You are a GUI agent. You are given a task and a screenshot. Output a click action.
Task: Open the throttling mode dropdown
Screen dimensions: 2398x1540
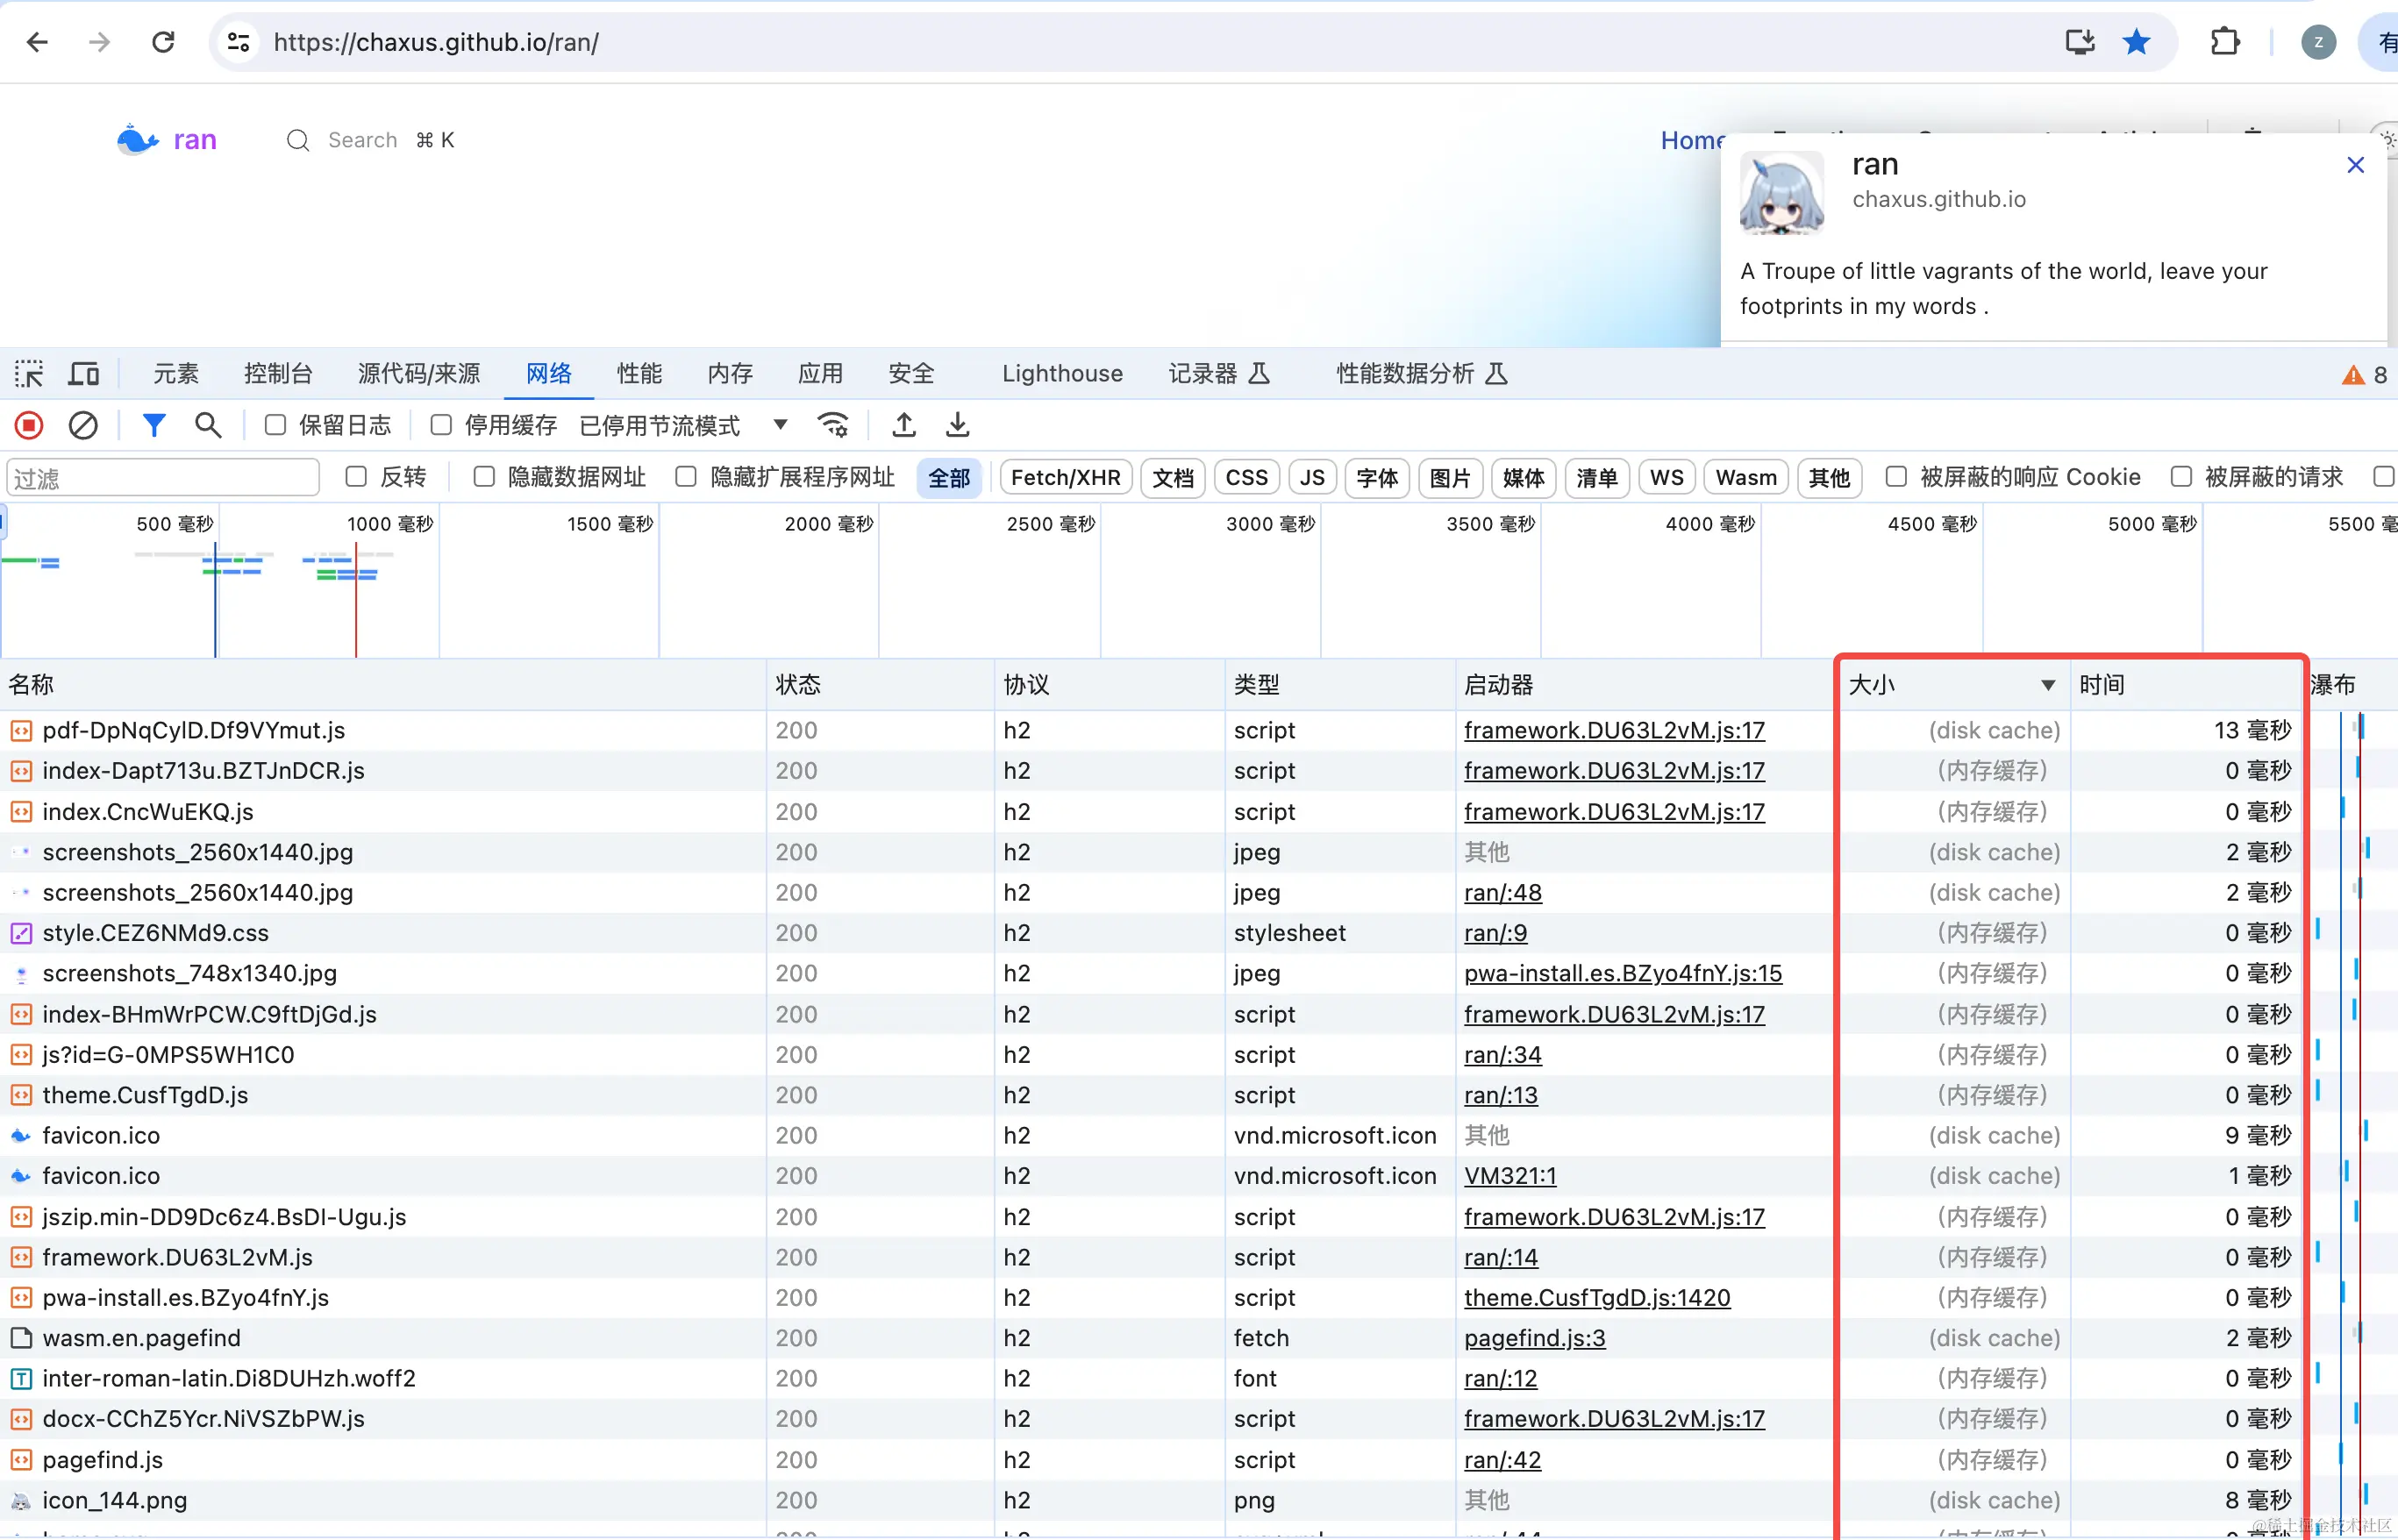coord(780,426)
